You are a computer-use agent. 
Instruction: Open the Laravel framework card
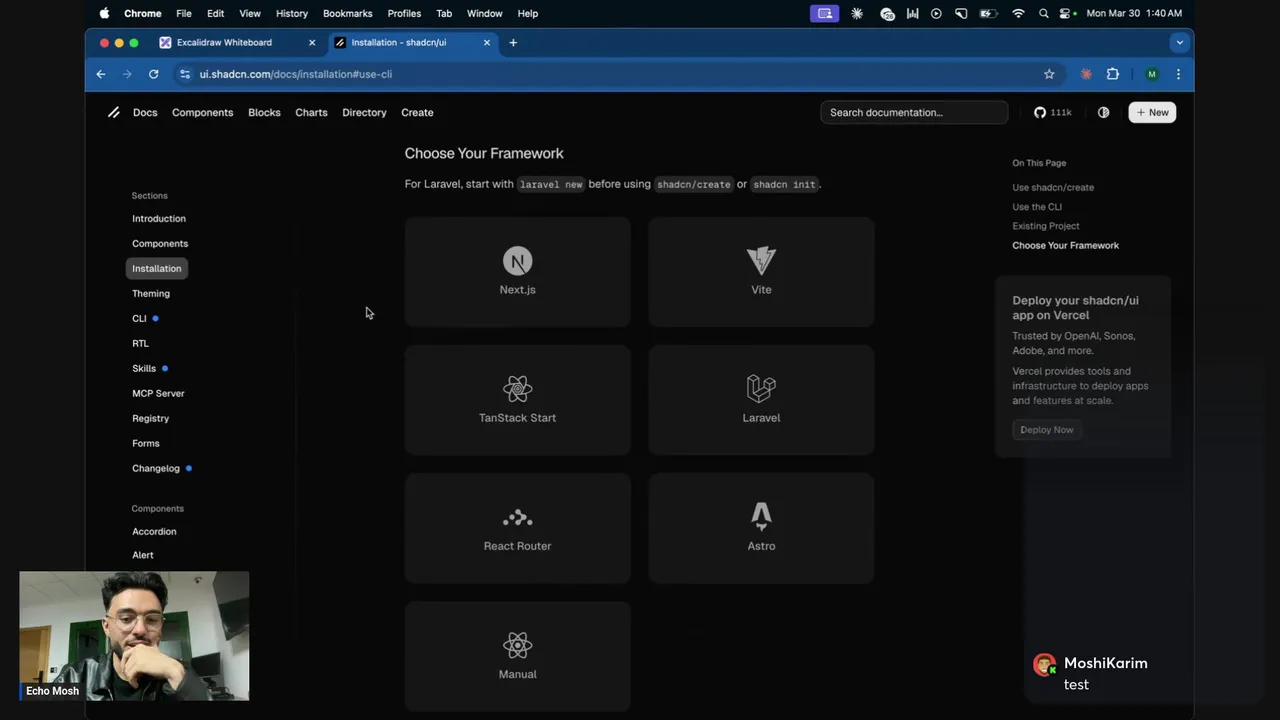pyautogui.click(x=761, y=399)
